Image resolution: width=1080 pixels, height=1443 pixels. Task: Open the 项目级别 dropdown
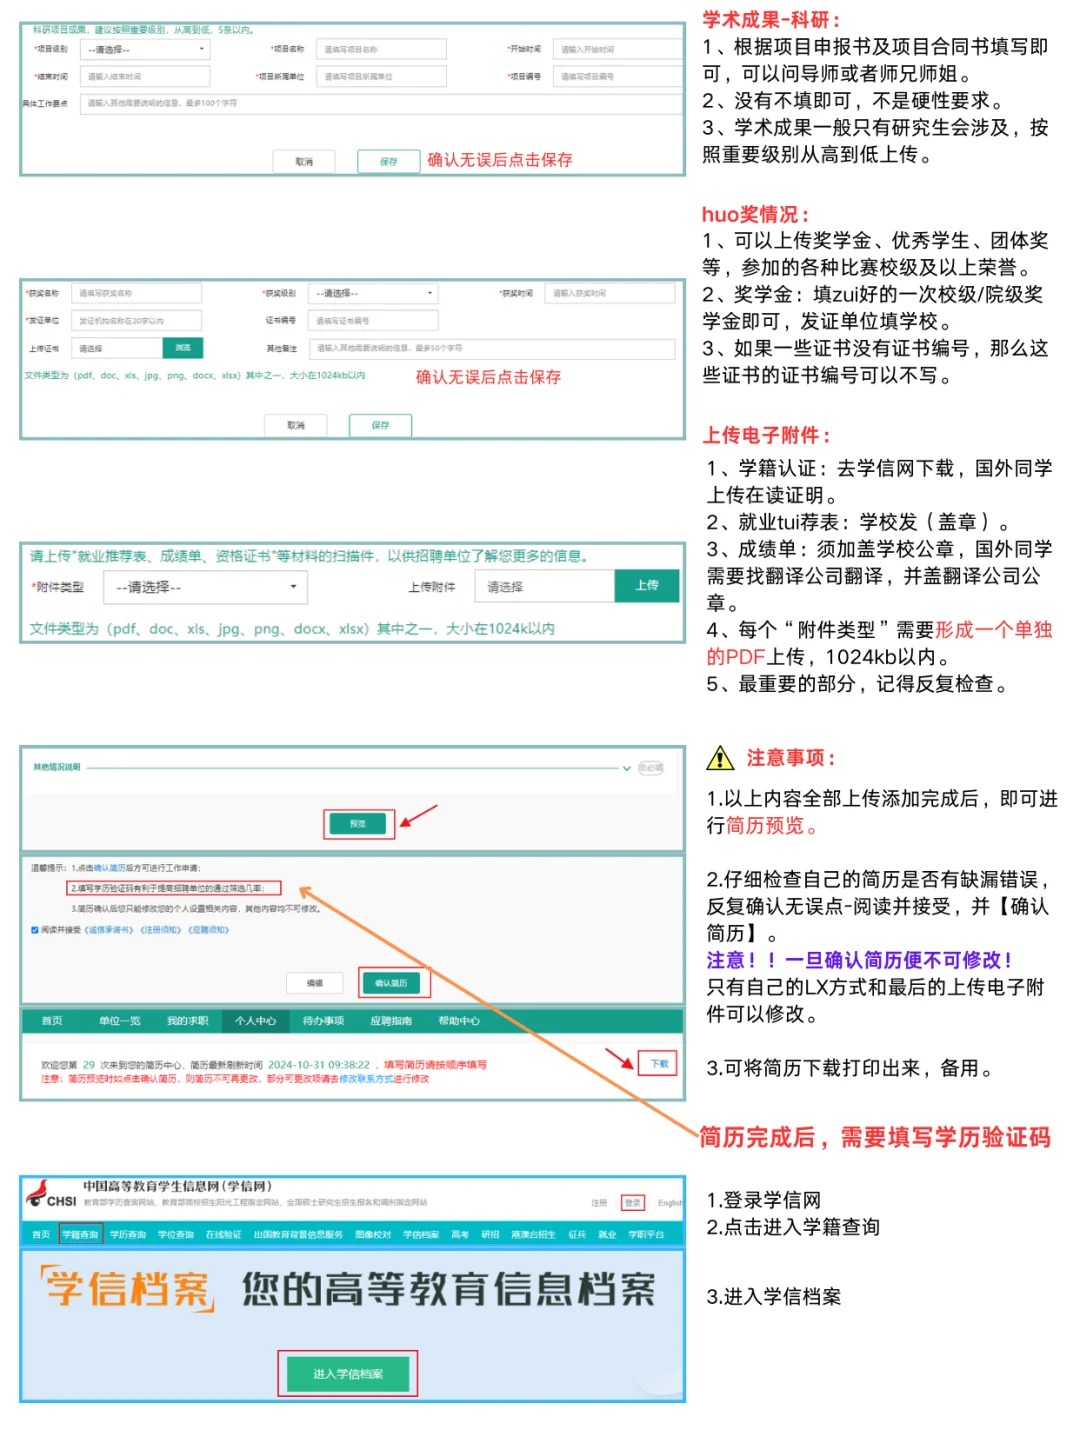[x=145, y=49]
